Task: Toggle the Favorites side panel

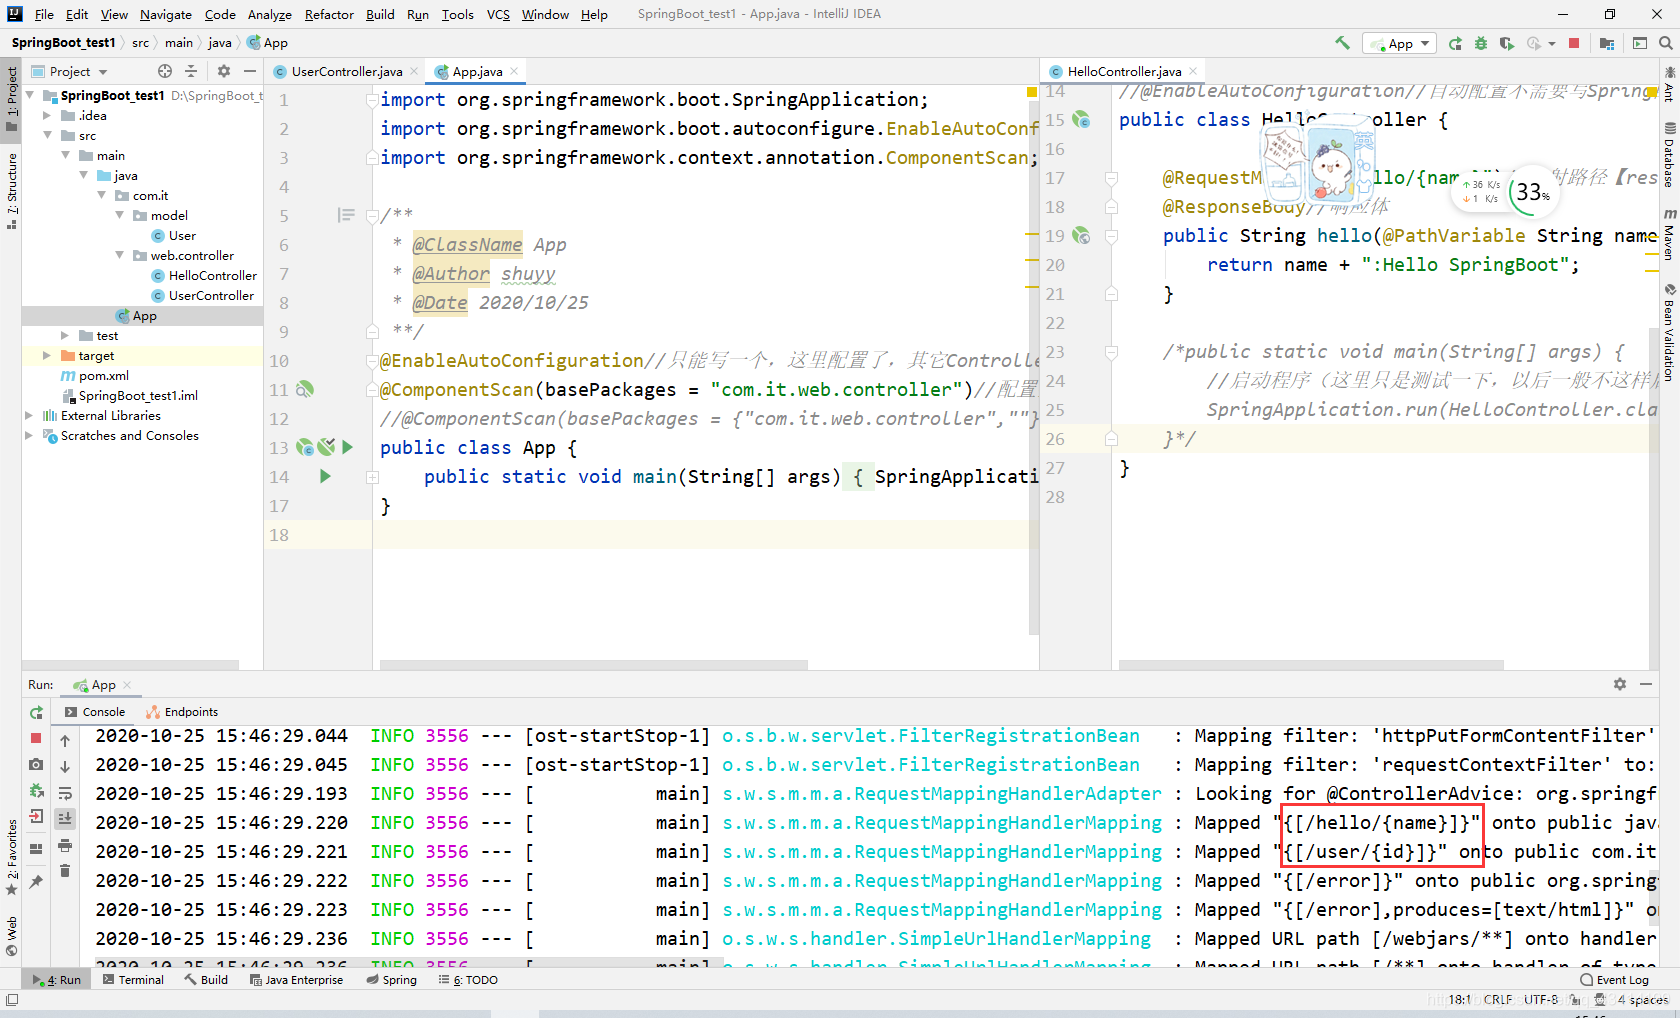Action: tap(11, 857)
